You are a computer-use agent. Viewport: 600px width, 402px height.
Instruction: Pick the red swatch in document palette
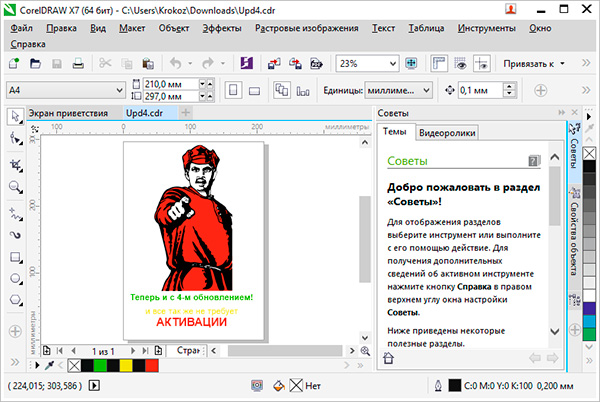click(152, 366)
